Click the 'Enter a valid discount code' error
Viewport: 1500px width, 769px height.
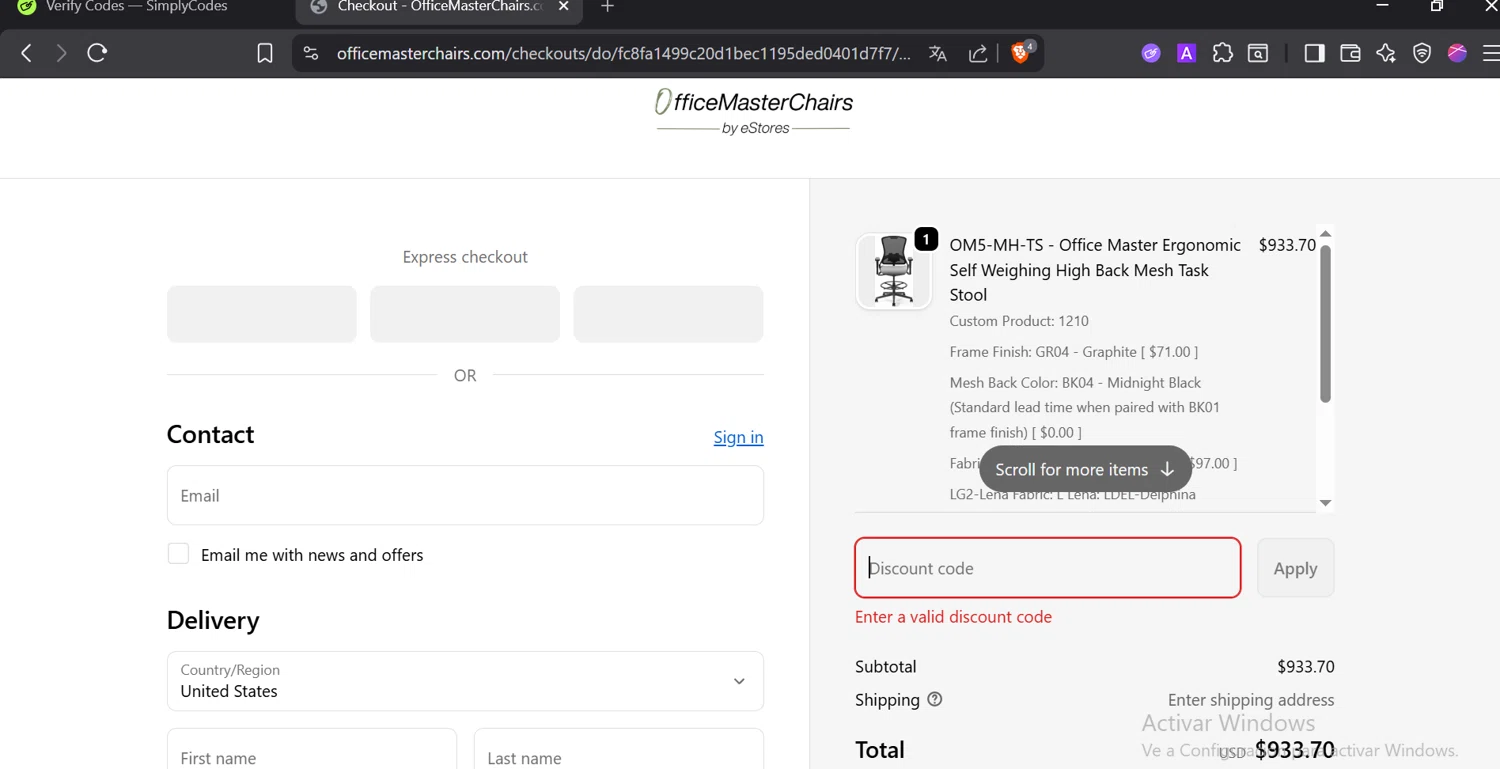pos(953,617)
